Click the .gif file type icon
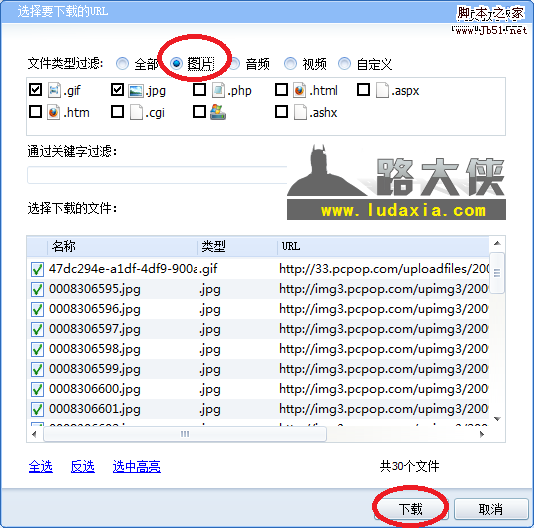Viewport: 534px width, 528px height. [54, 90]
